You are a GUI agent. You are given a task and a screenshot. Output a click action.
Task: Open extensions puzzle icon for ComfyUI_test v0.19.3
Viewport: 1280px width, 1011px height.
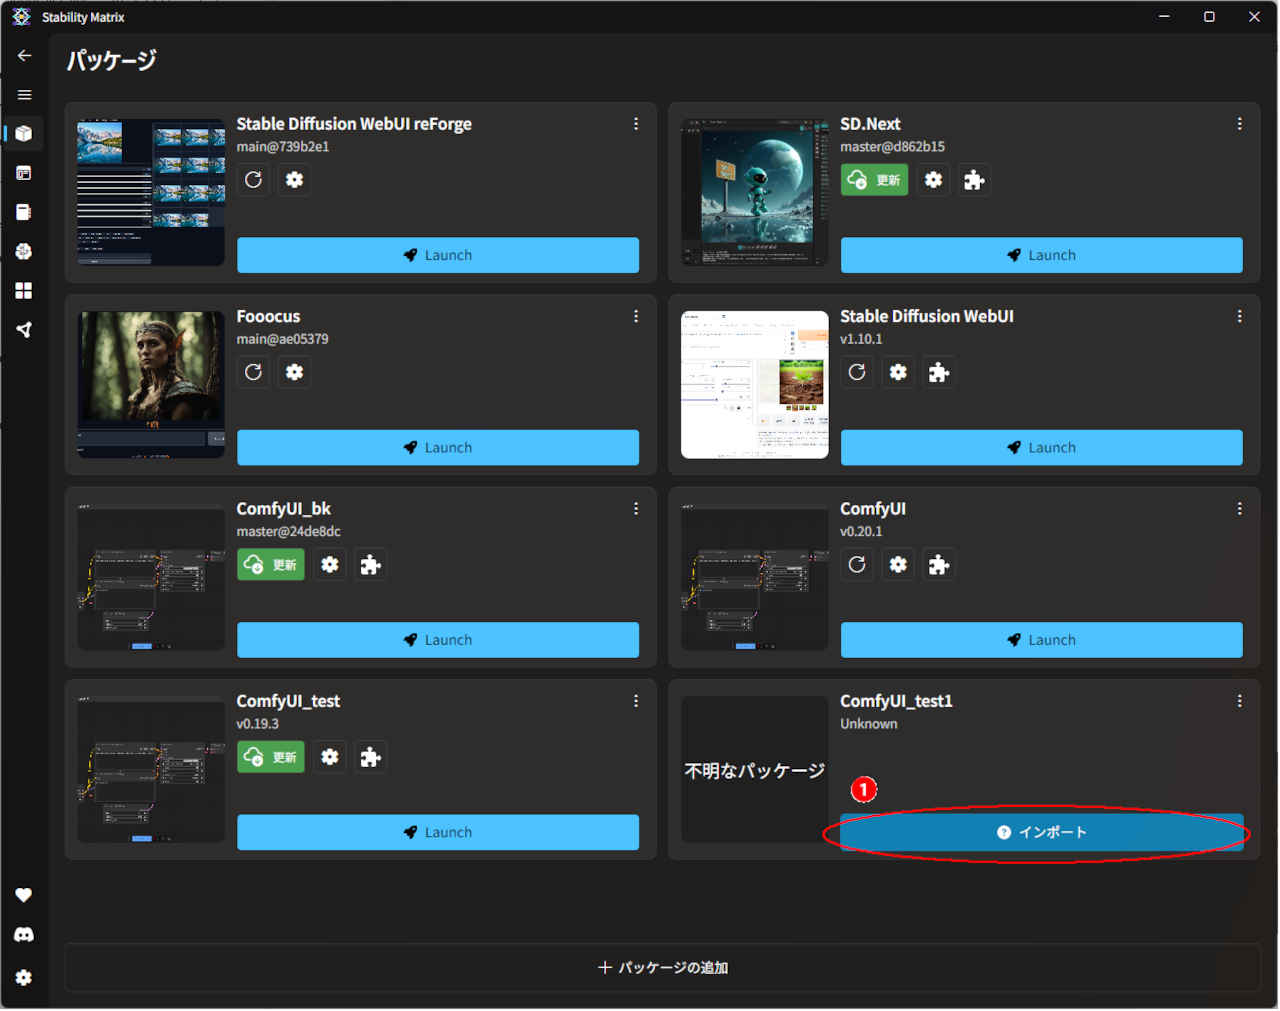tap(371, 757)
